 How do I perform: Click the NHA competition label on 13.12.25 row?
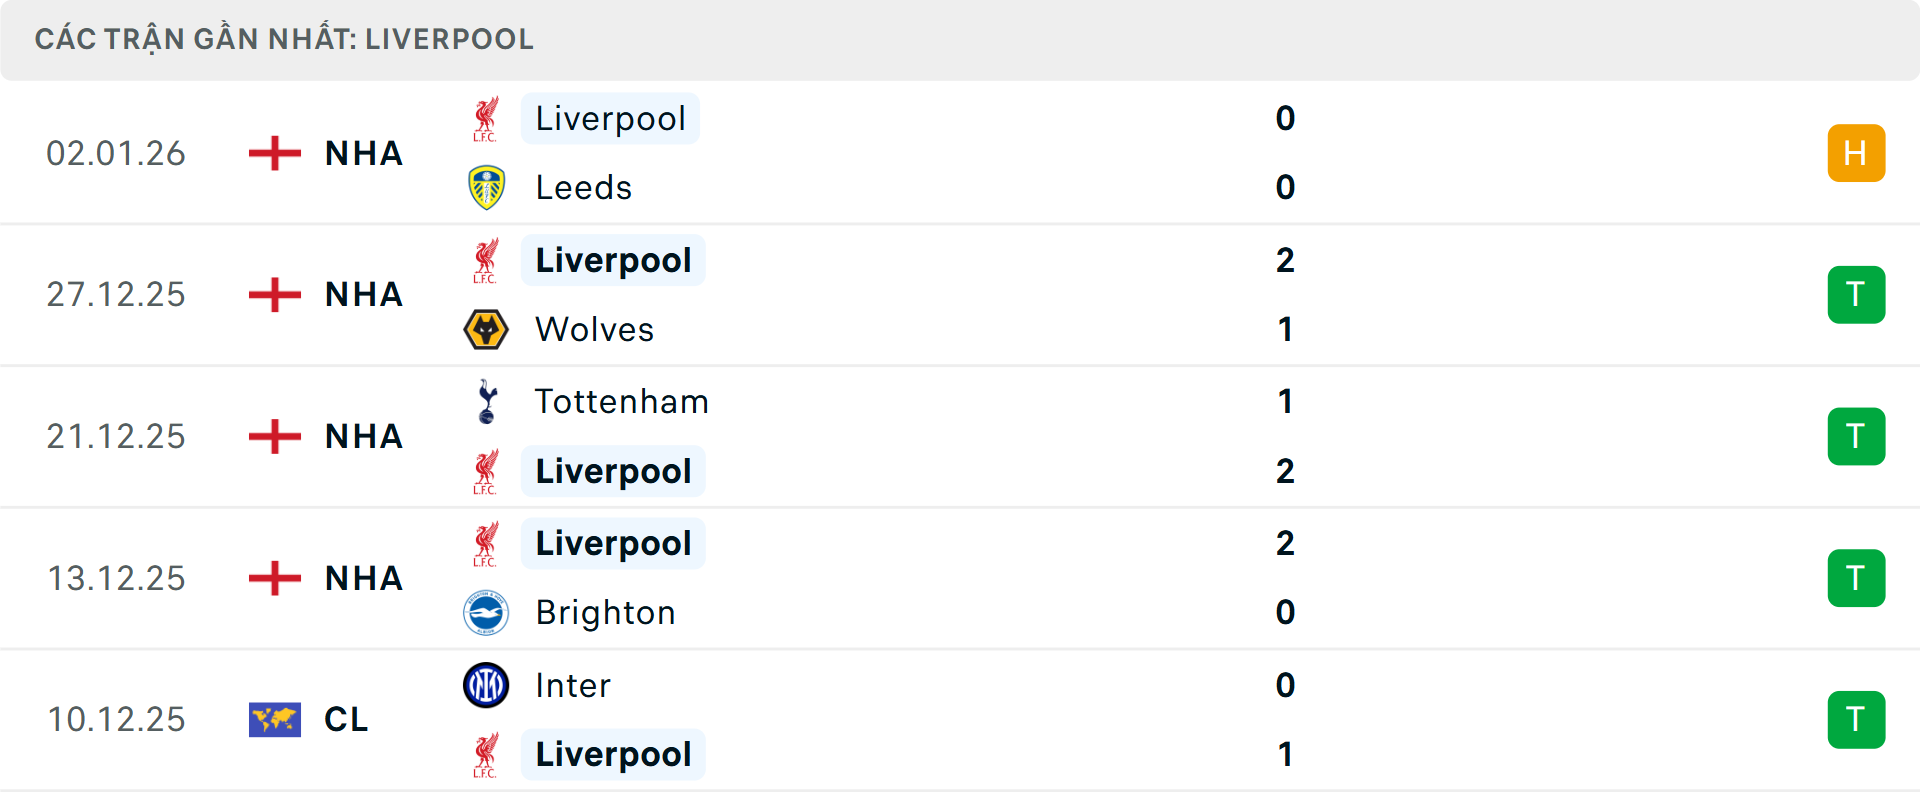364,578
